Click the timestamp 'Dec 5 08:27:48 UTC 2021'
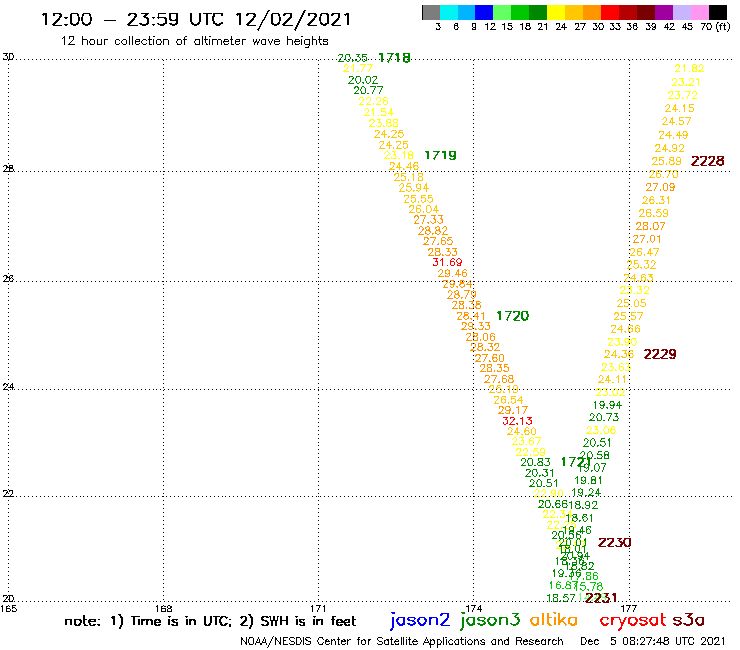This screenshot has height=650, width=740. 653,642
